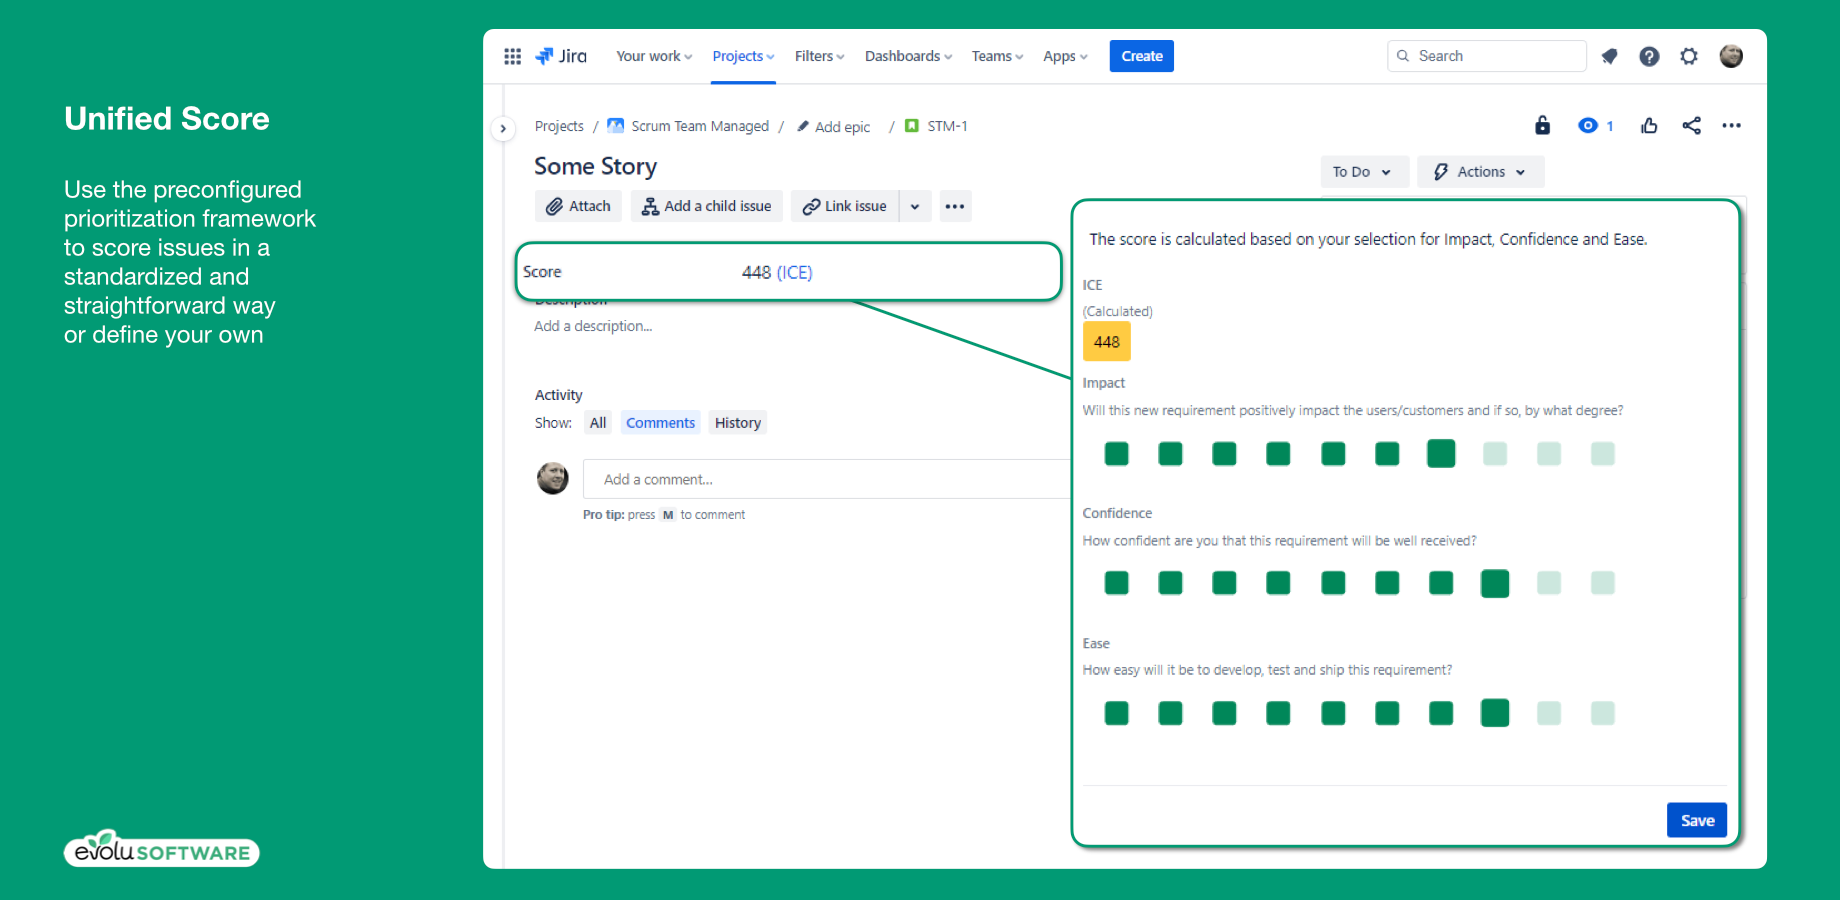The height and width of the screenshot is (900, 1840).
Task: Click the lock restriction icon
Action: click(1542, 125)
